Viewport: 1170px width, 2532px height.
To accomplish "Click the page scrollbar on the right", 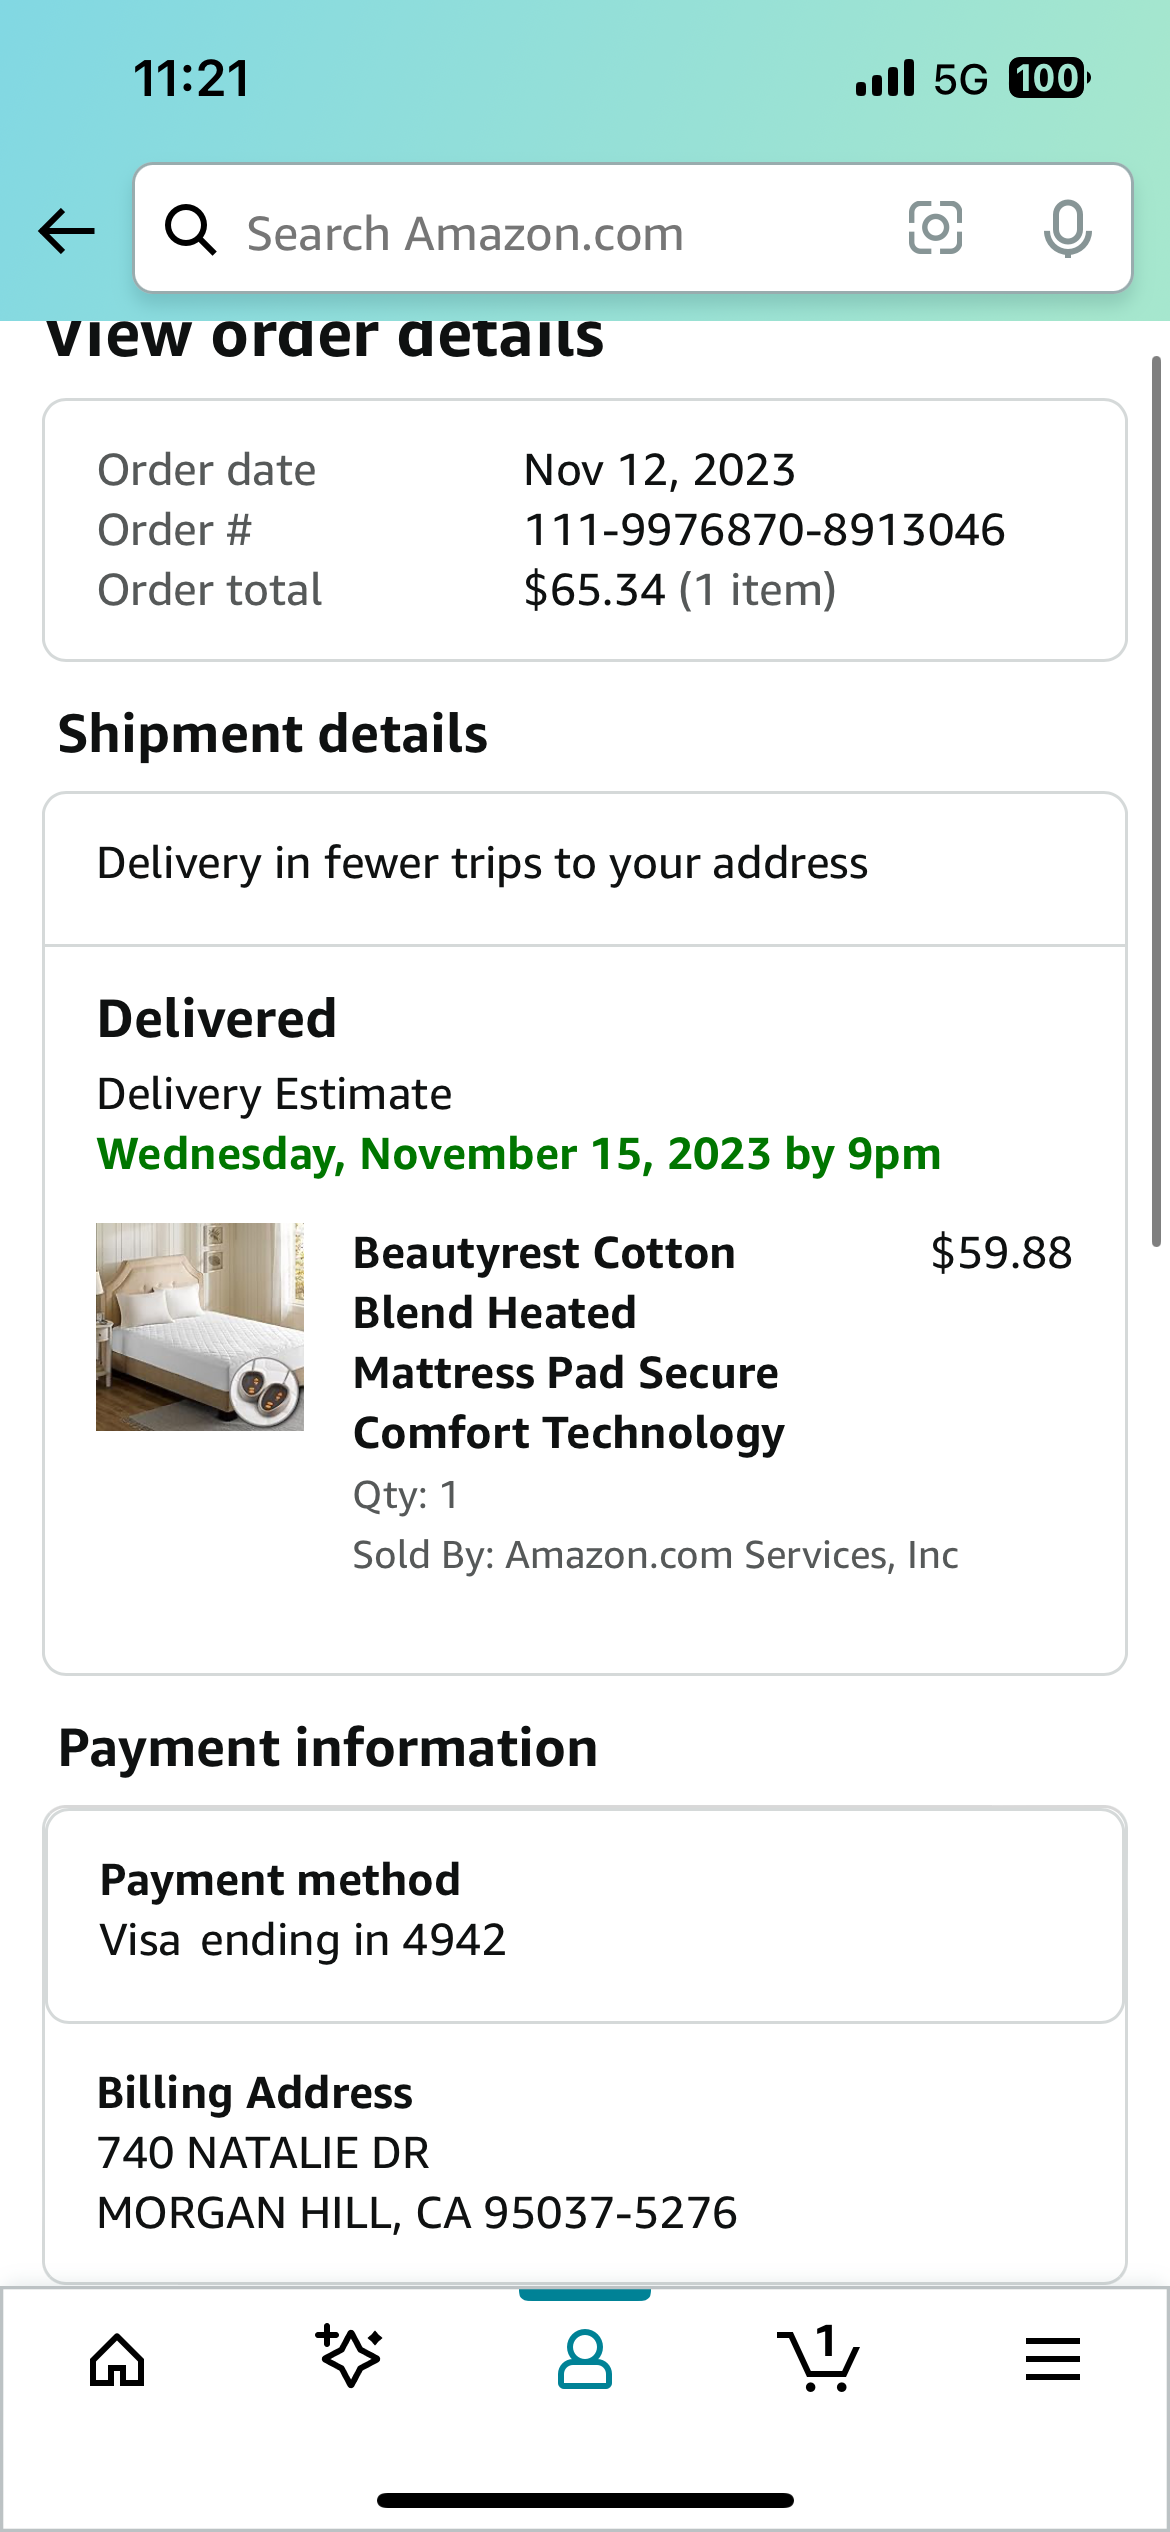I will coord(1156,800).
